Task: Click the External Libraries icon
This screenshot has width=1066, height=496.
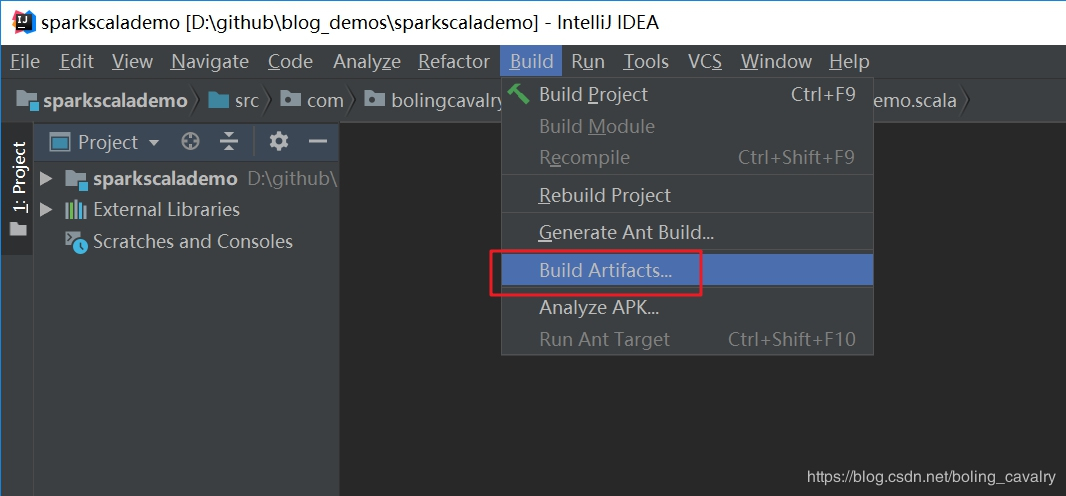Action: click(x=76, y=210)
